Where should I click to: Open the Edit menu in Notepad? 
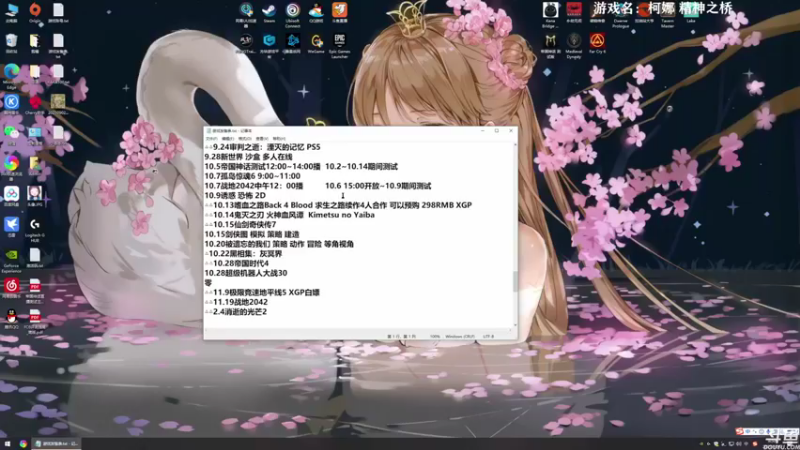(x=228, y=139)
